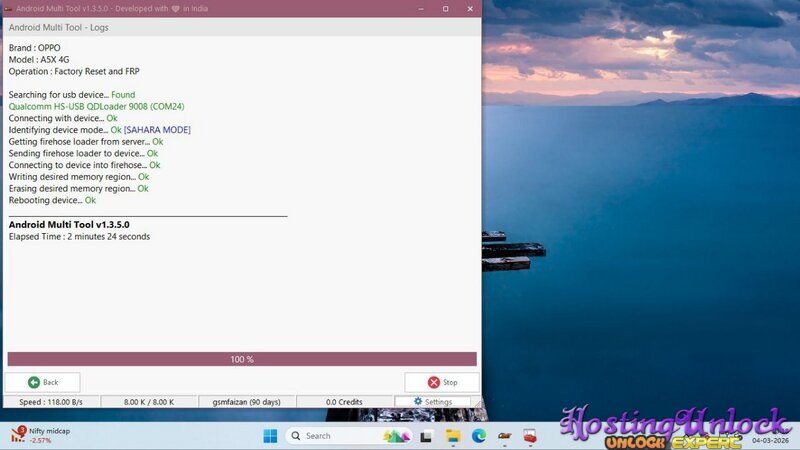Click the Android Multi Tool taskbar icon
Viewport: 800px width, 450px height.
point(531,436)
